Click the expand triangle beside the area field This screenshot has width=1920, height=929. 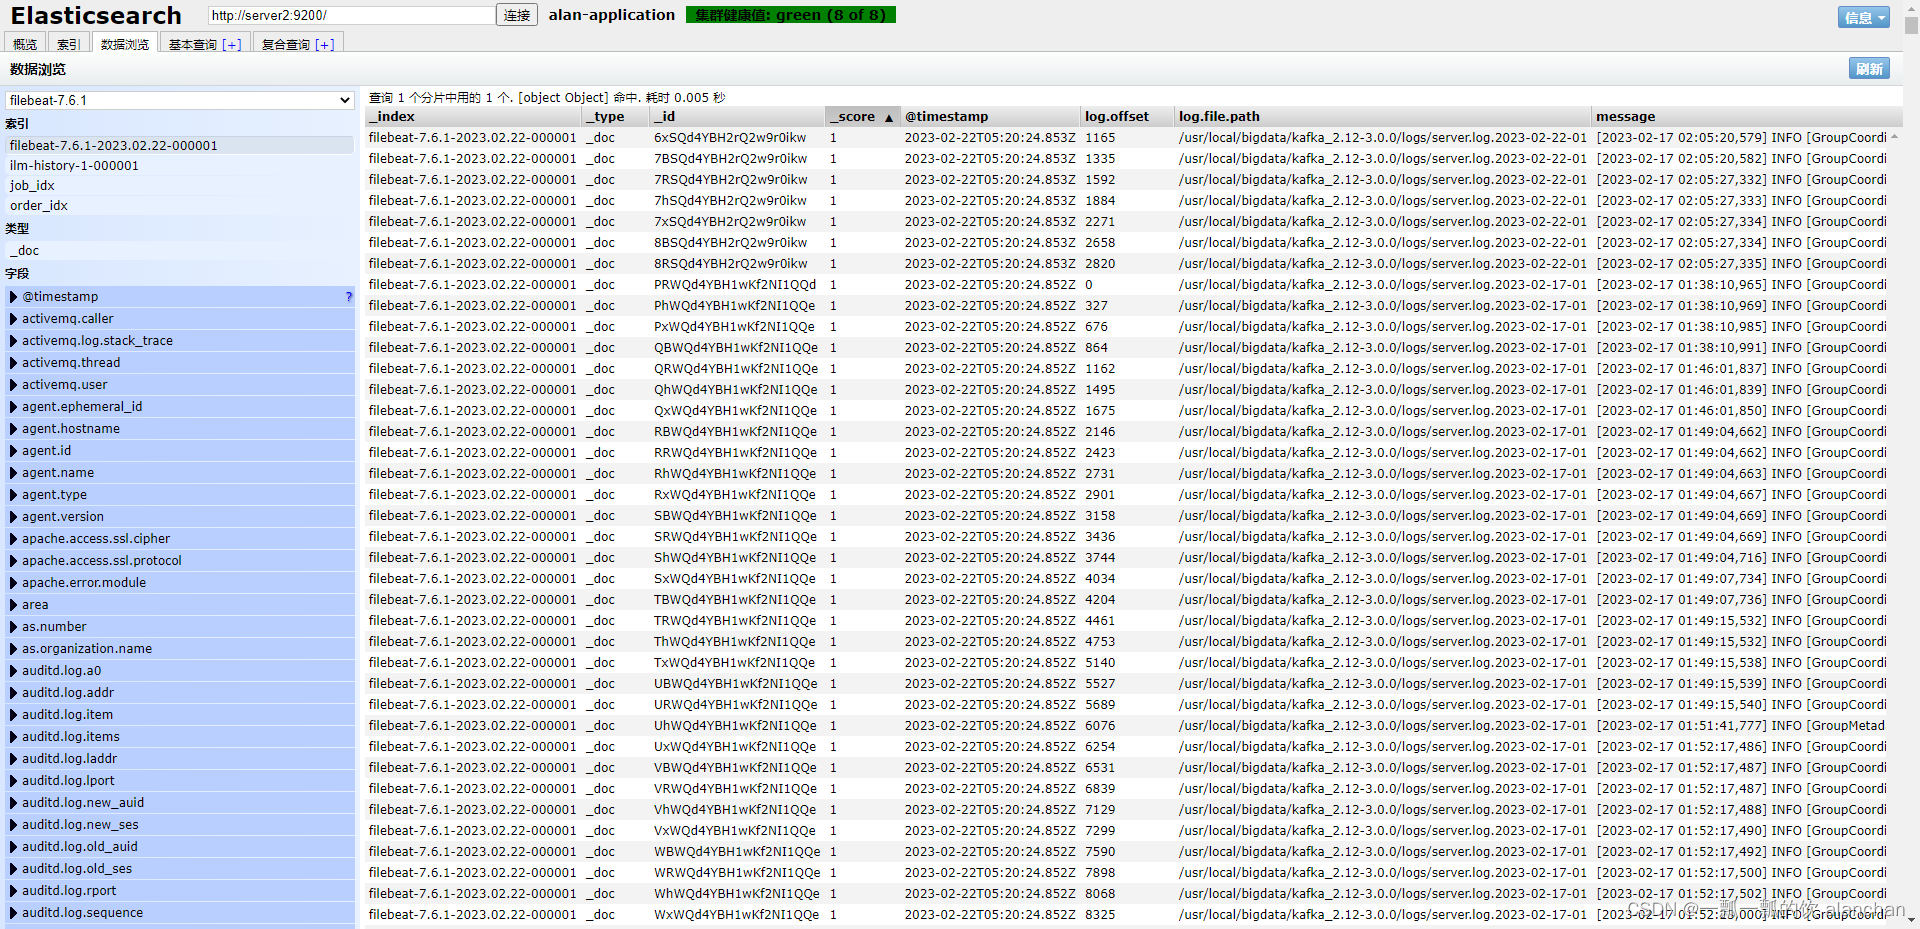coord(12,604)
